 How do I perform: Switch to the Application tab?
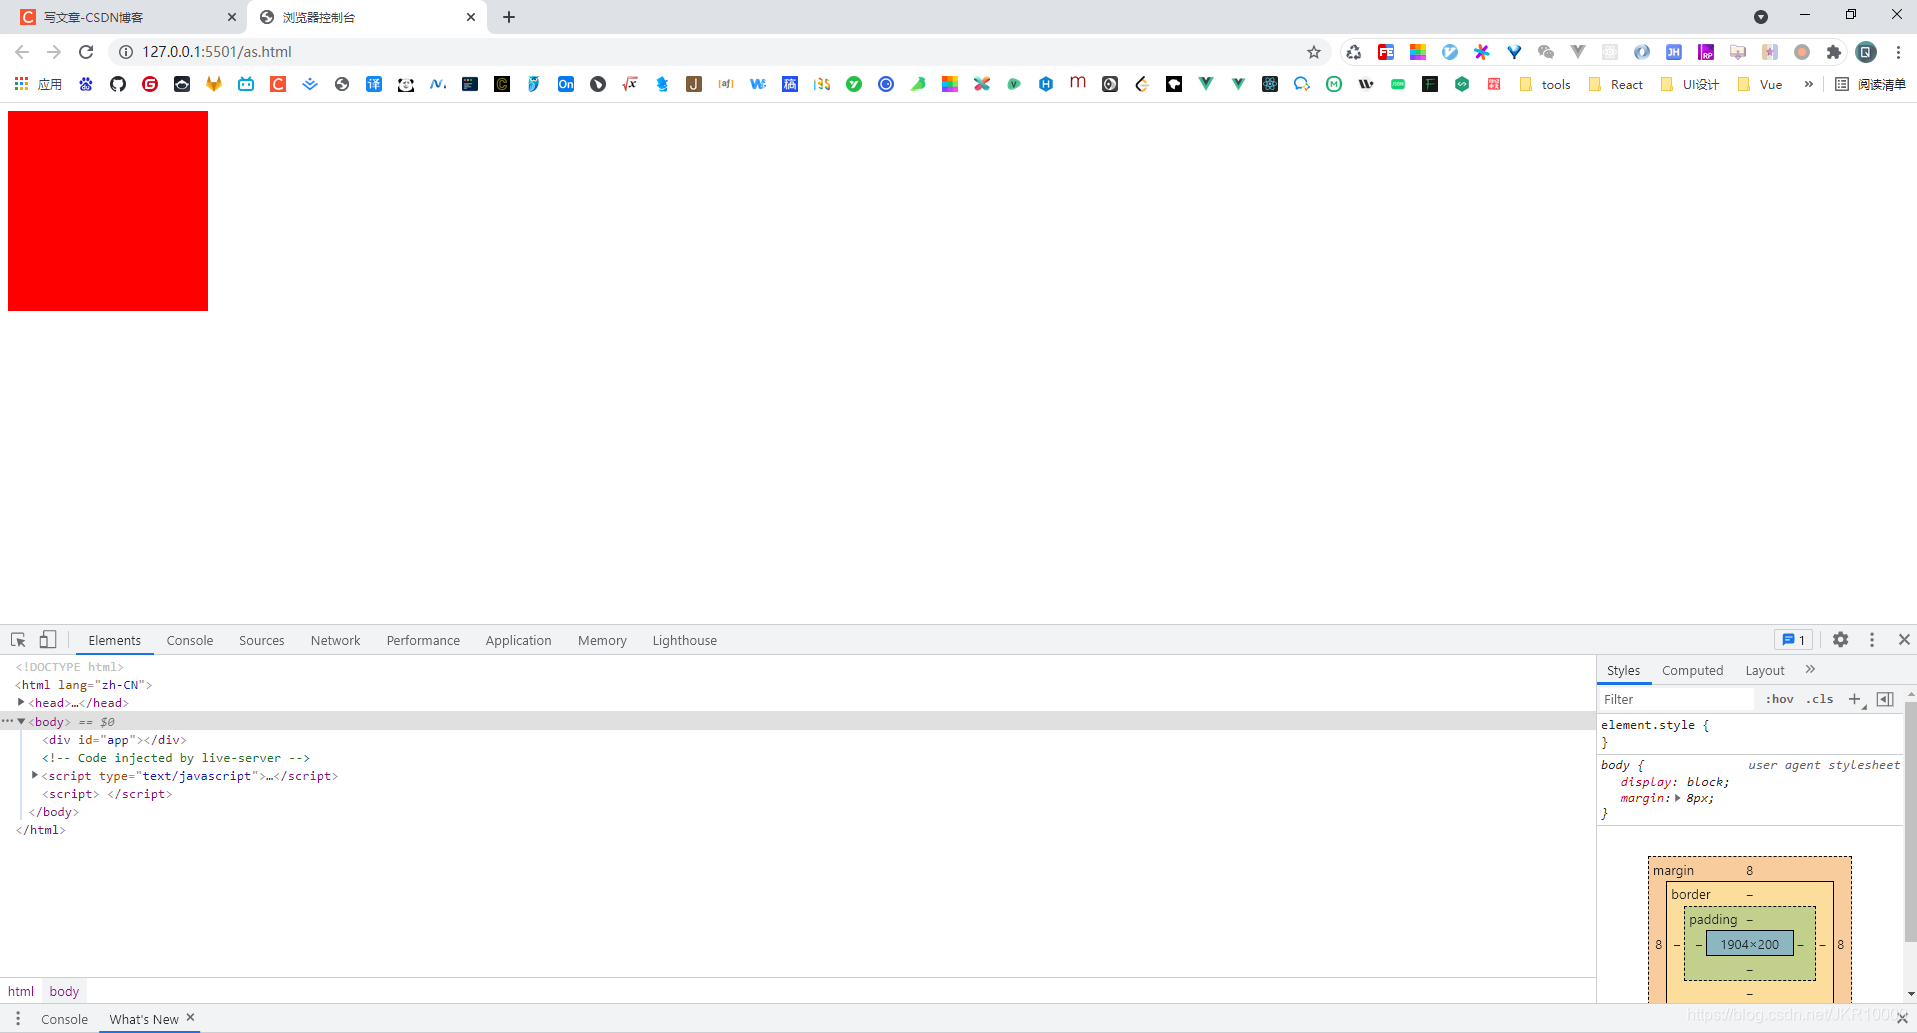pyautogui.click(x=518, y=641)
